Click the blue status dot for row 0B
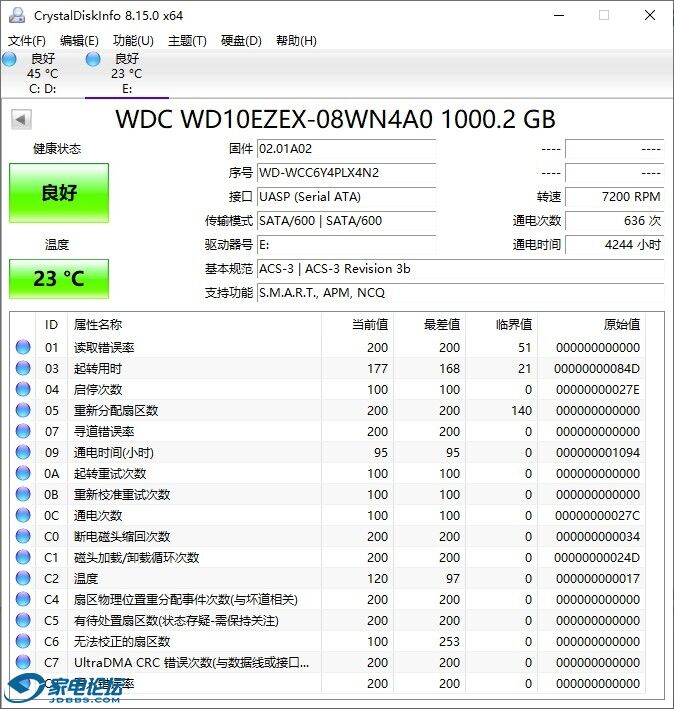The height and width of the screenshot is (709, 674). 23,494
